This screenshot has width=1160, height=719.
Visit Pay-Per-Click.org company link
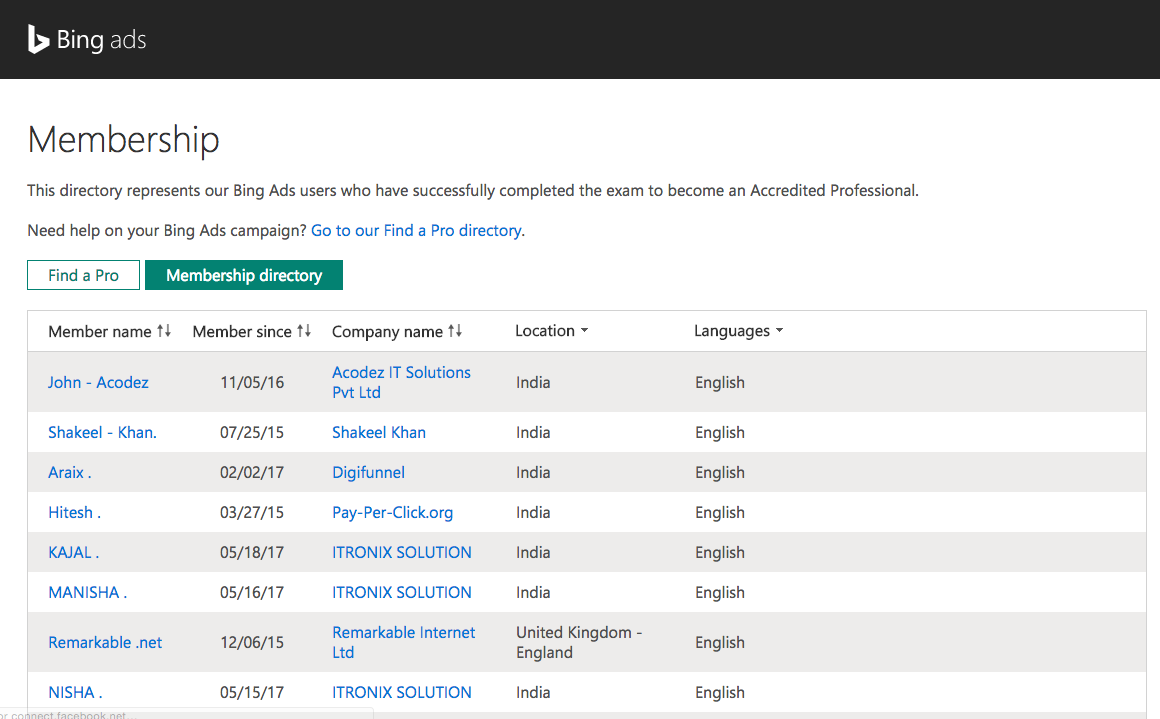tap(392, 513)
